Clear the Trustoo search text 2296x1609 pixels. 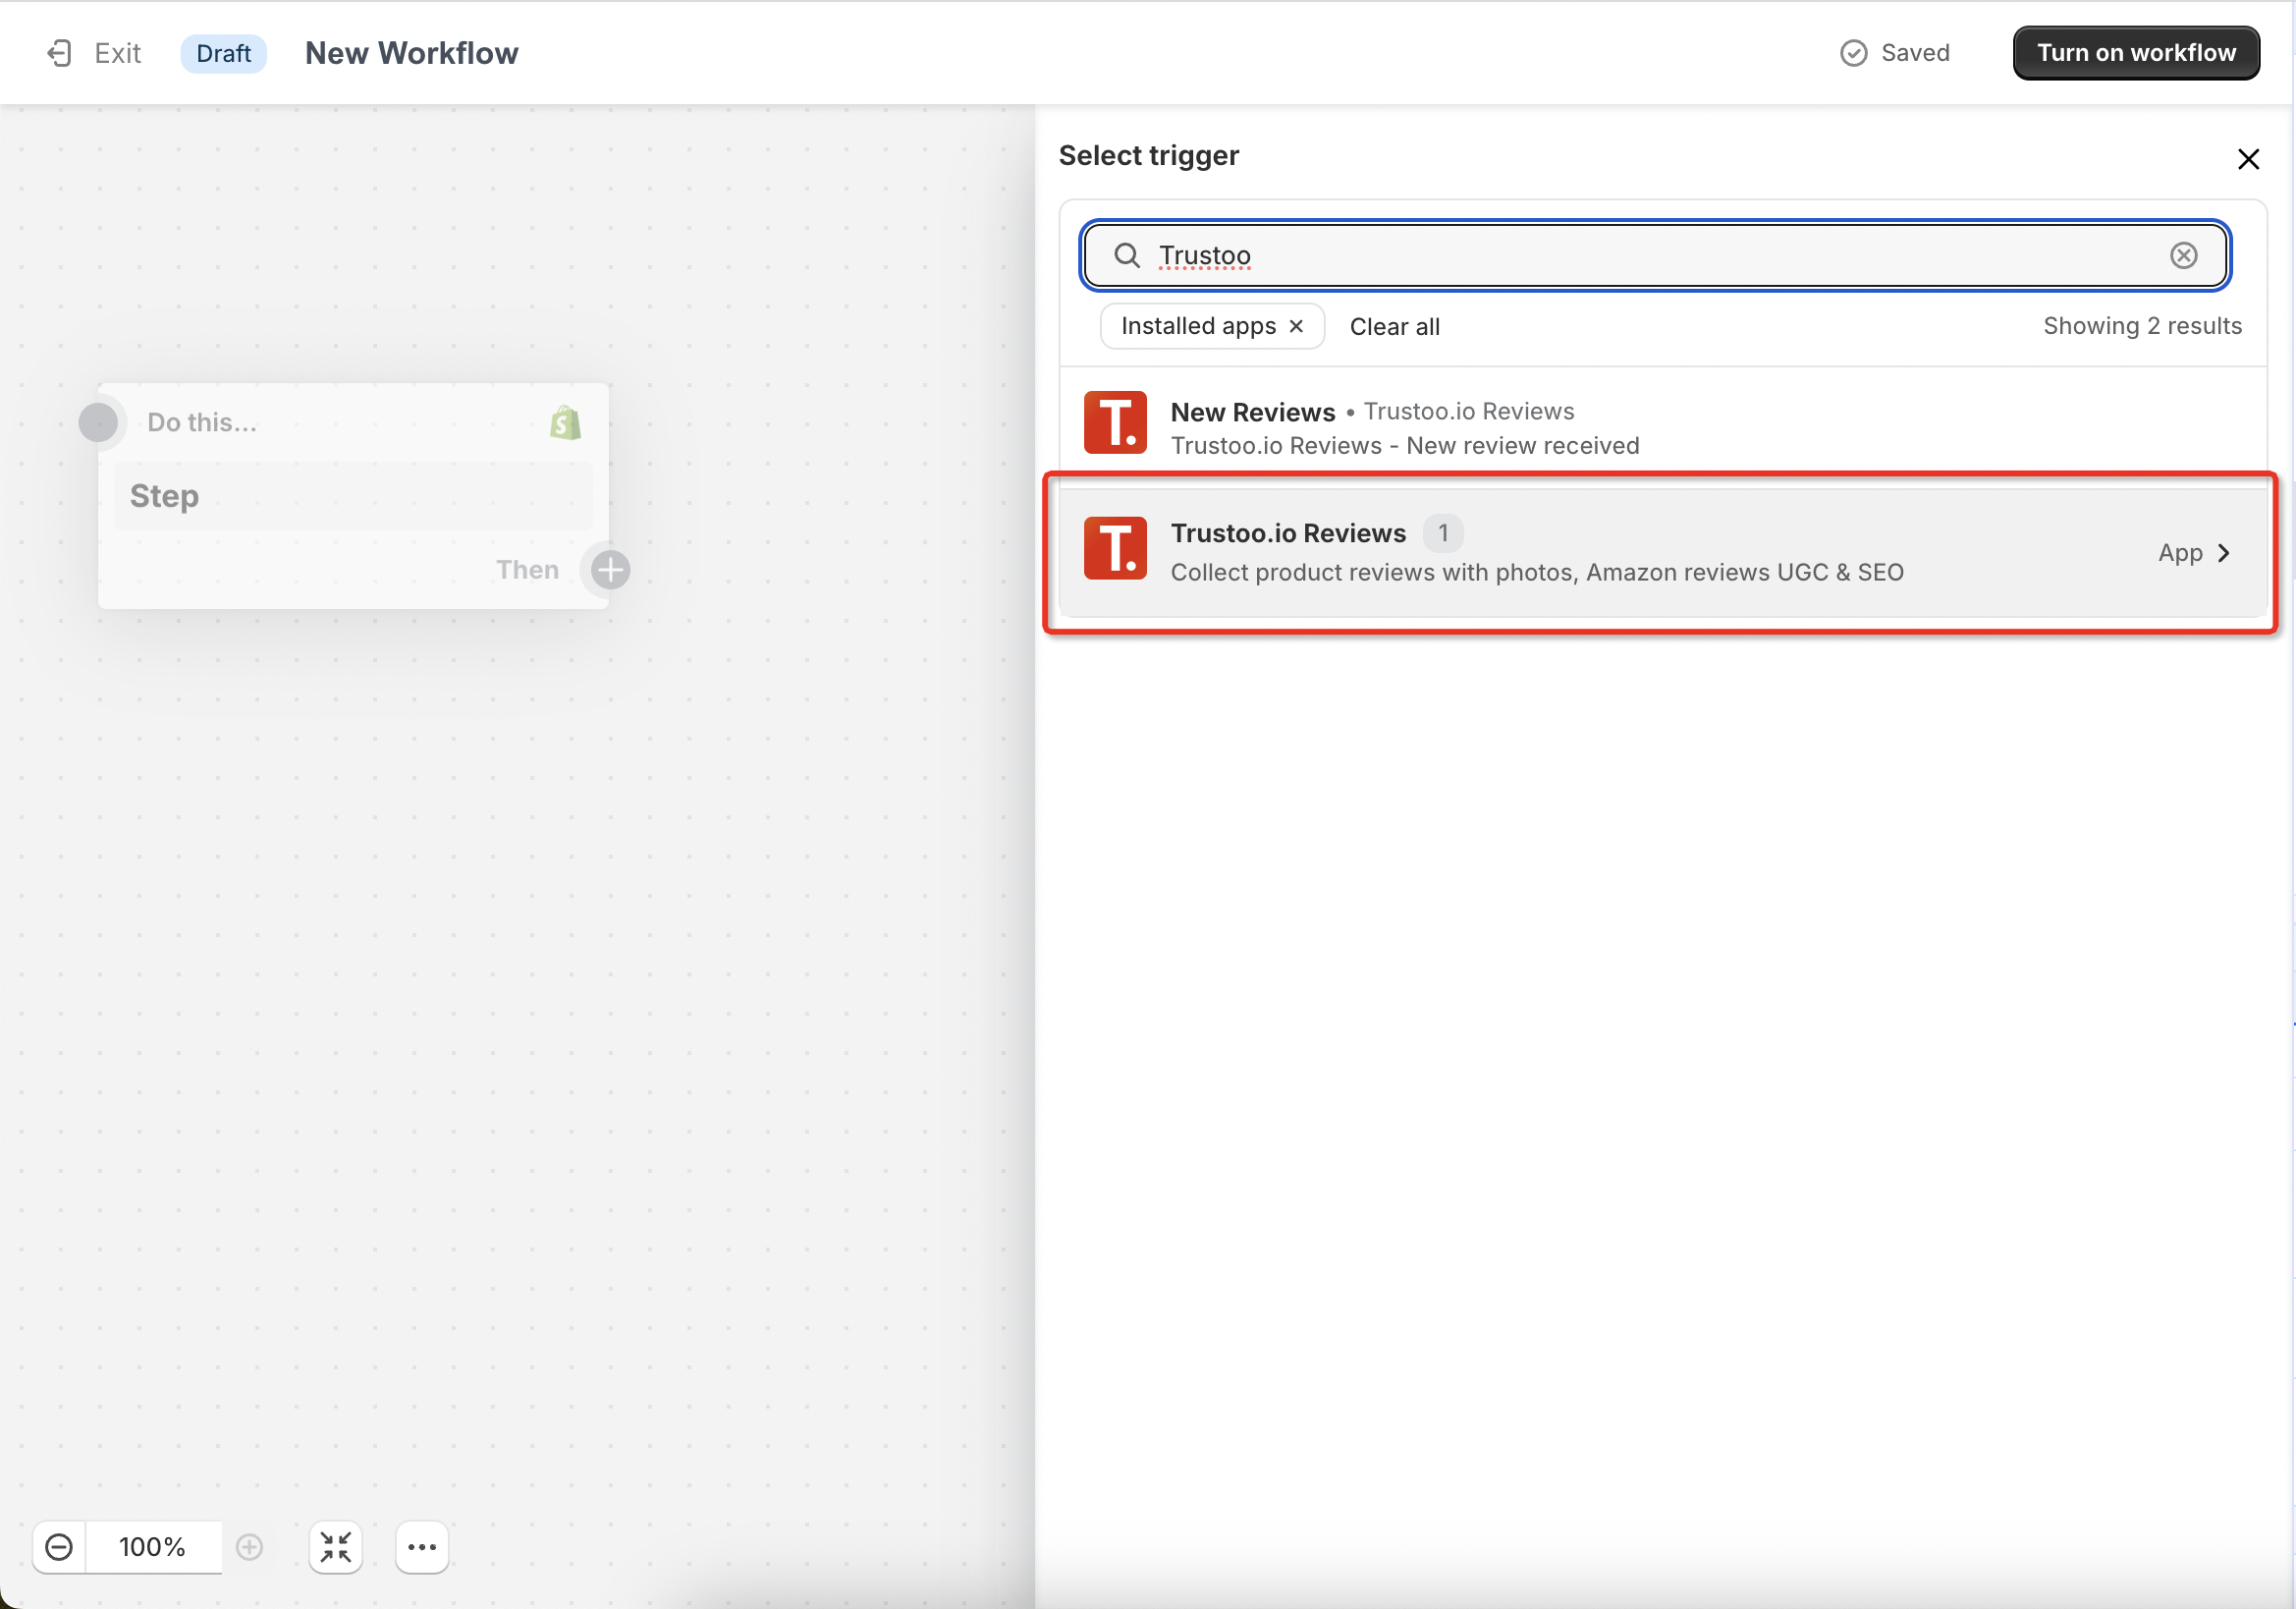pyautogui.click(x=2183, y=256)
